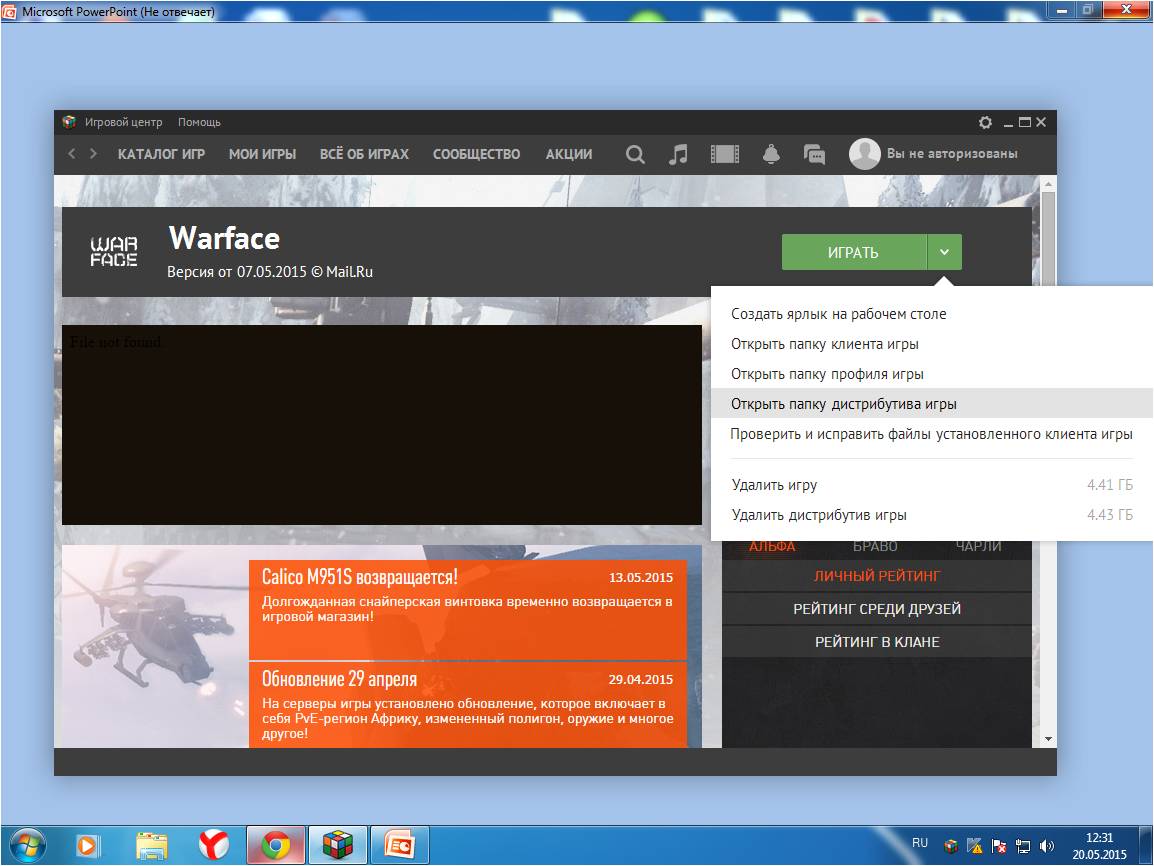Open РЕЙТИНГ В КЛАНЕ section

(x=877, y=642)
